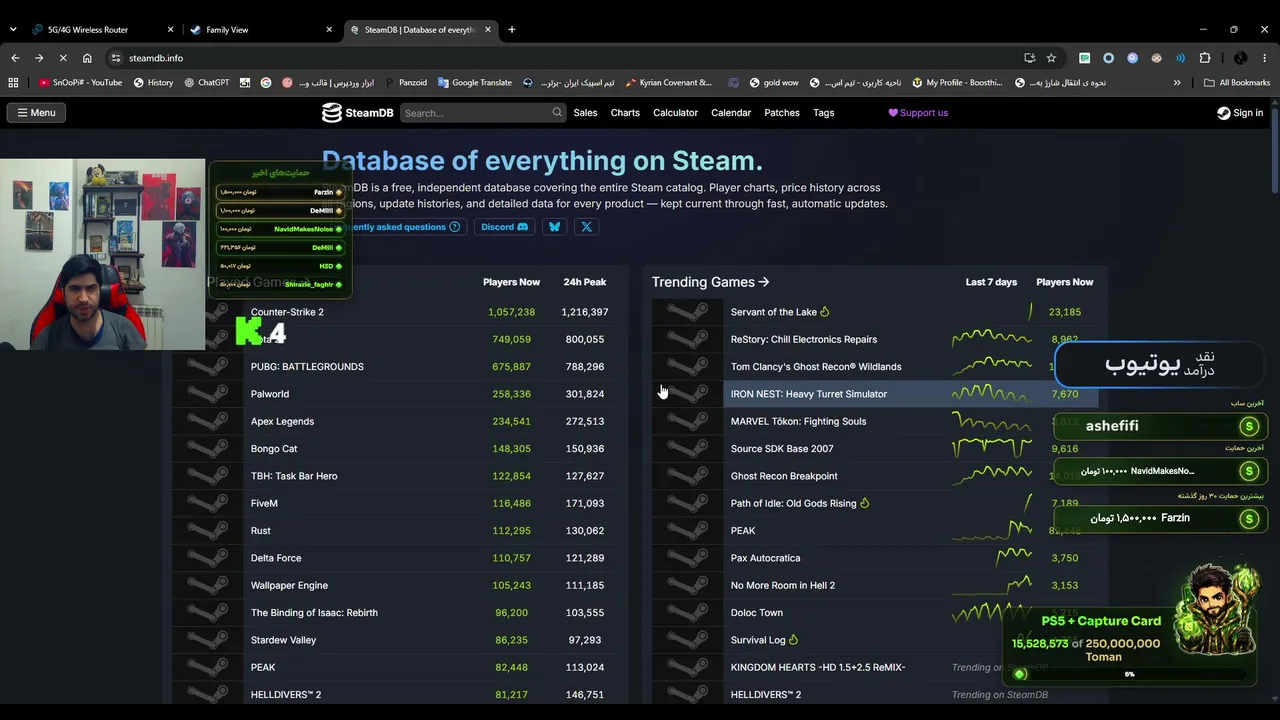This screenshot has width=1280, height=720.
Task: Open the Calendar page
Action: [731, 113]
